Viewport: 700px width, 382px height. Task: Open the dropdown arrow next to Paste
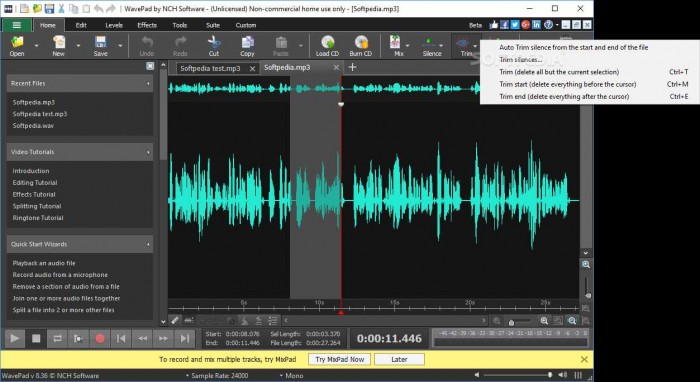[x=300, y=46]
